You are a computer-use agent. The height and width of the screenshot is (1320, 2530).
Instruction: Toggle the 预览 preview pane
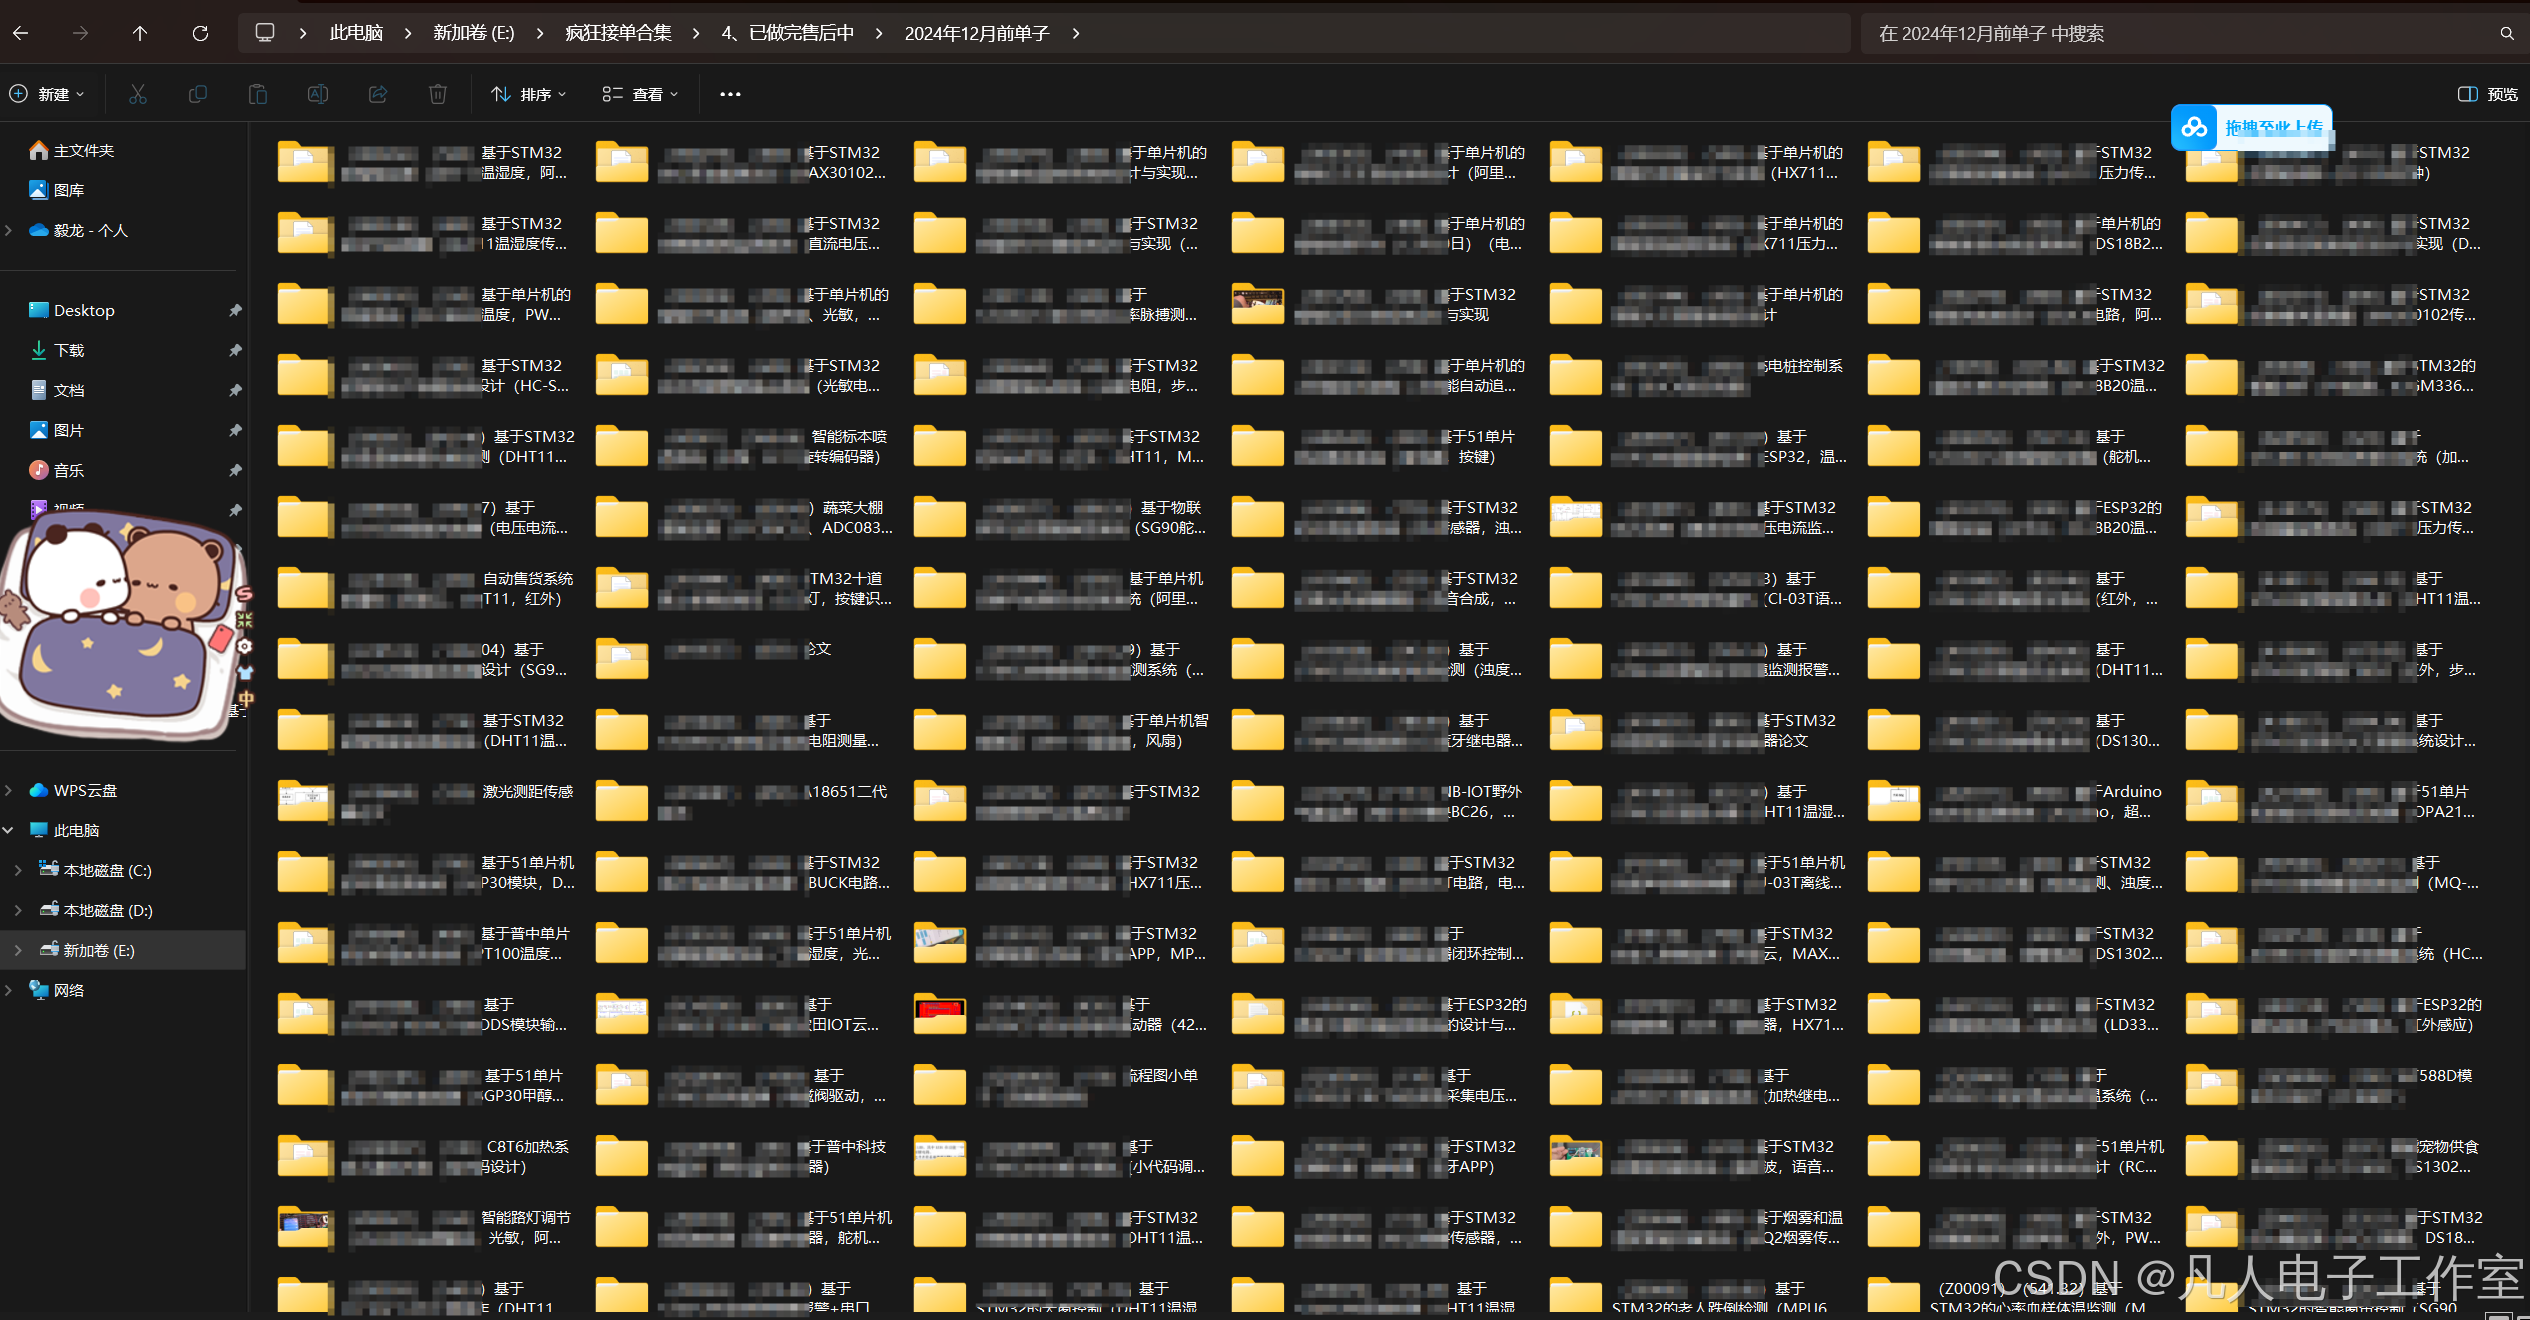[x=2487, y=94]
